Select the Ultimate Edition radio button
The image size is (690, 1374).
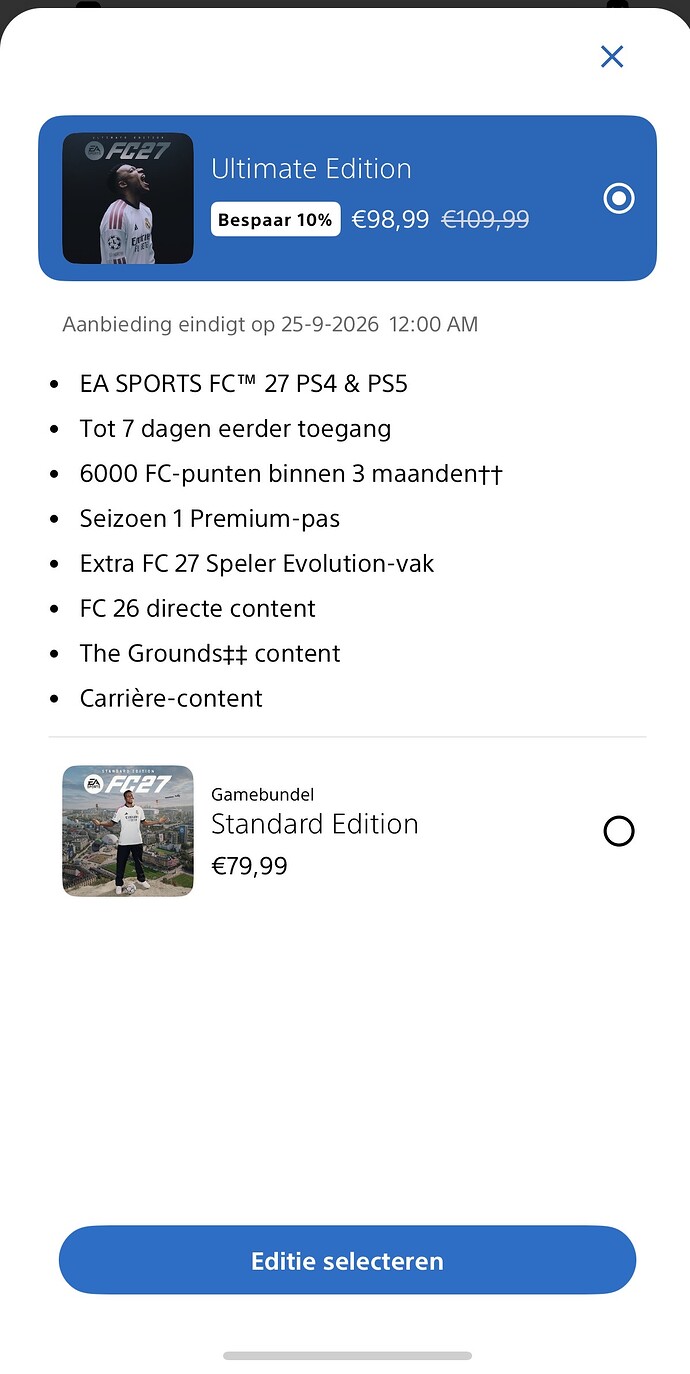[619, 198]
